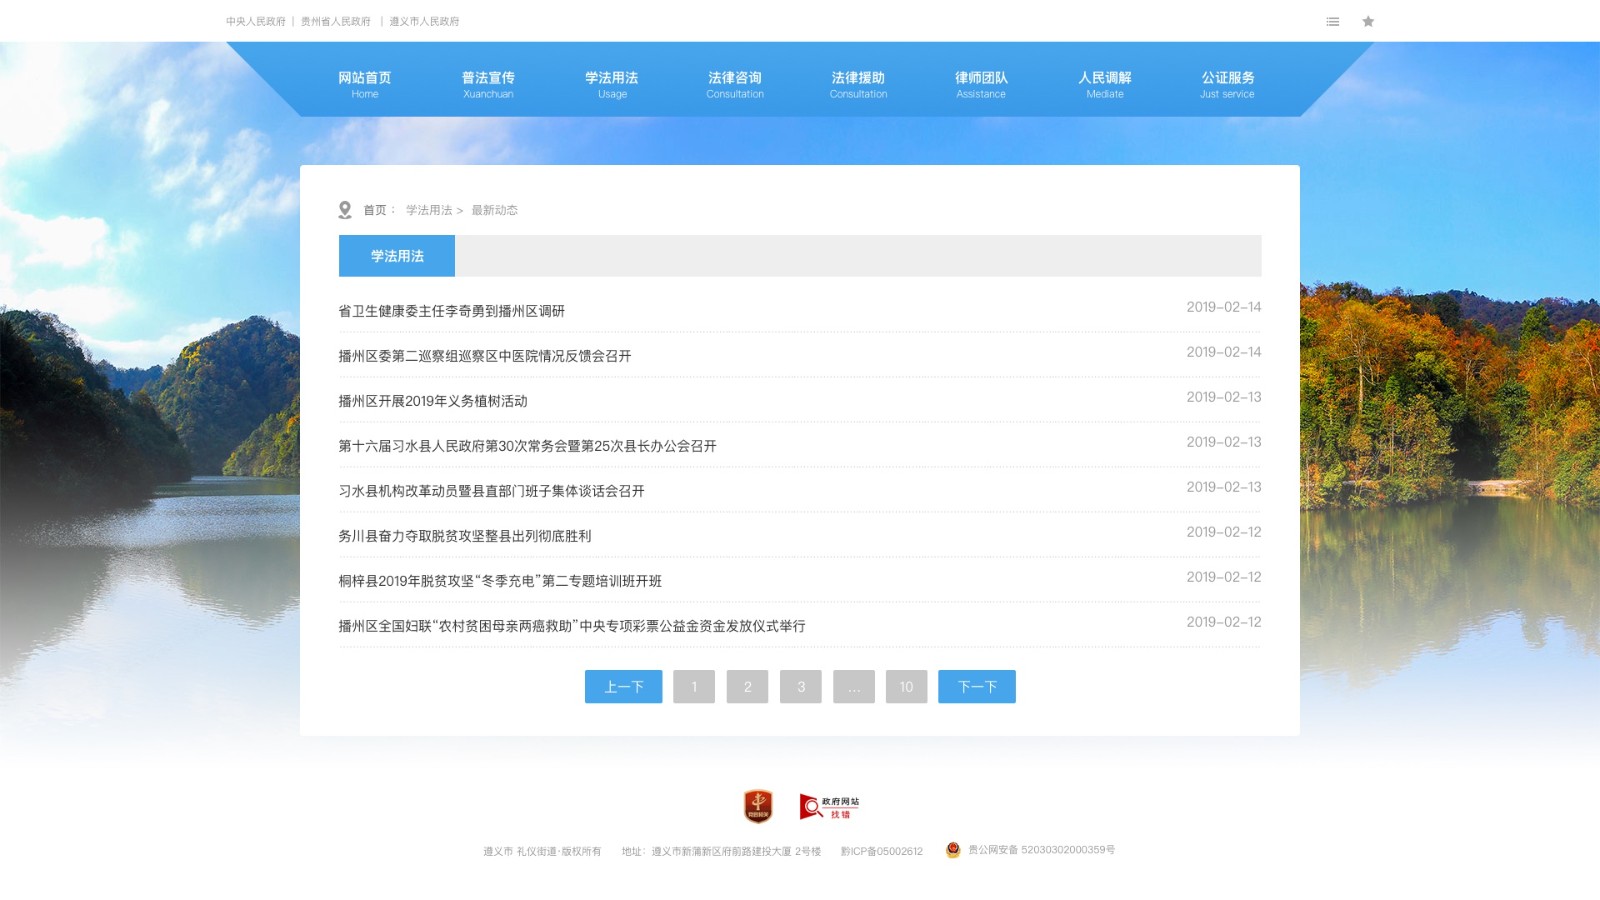This screenshot has height=900, width=1600.
Task: Open the 律师团队 Assistance menu
Action: [981, 84]
